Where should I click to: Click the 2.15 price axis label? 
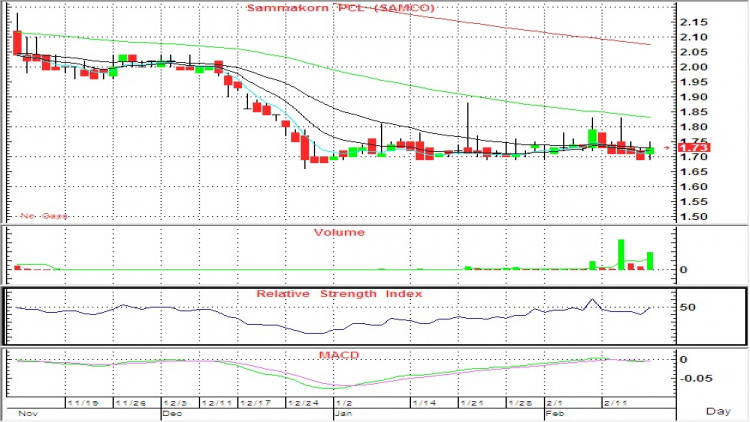694,22
